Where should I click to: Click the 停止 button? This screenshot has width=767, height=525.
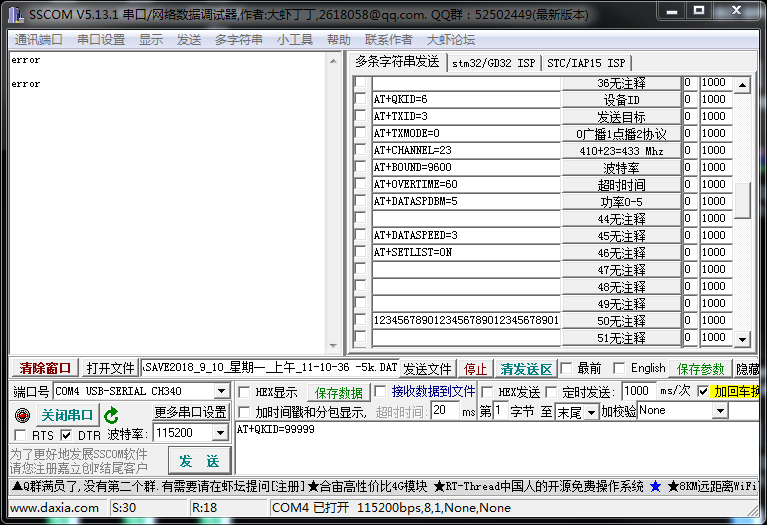475,369
